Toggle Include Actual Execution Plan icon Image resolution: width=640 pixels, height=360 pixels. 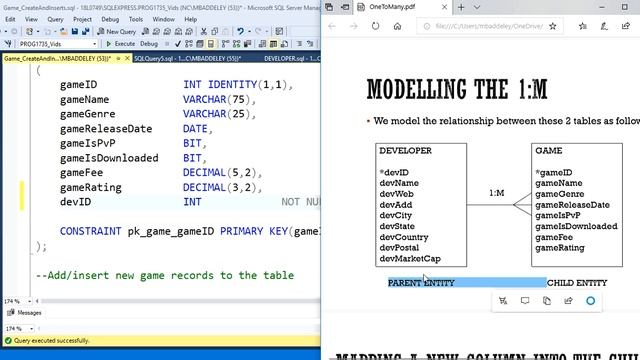pos(226,44)
